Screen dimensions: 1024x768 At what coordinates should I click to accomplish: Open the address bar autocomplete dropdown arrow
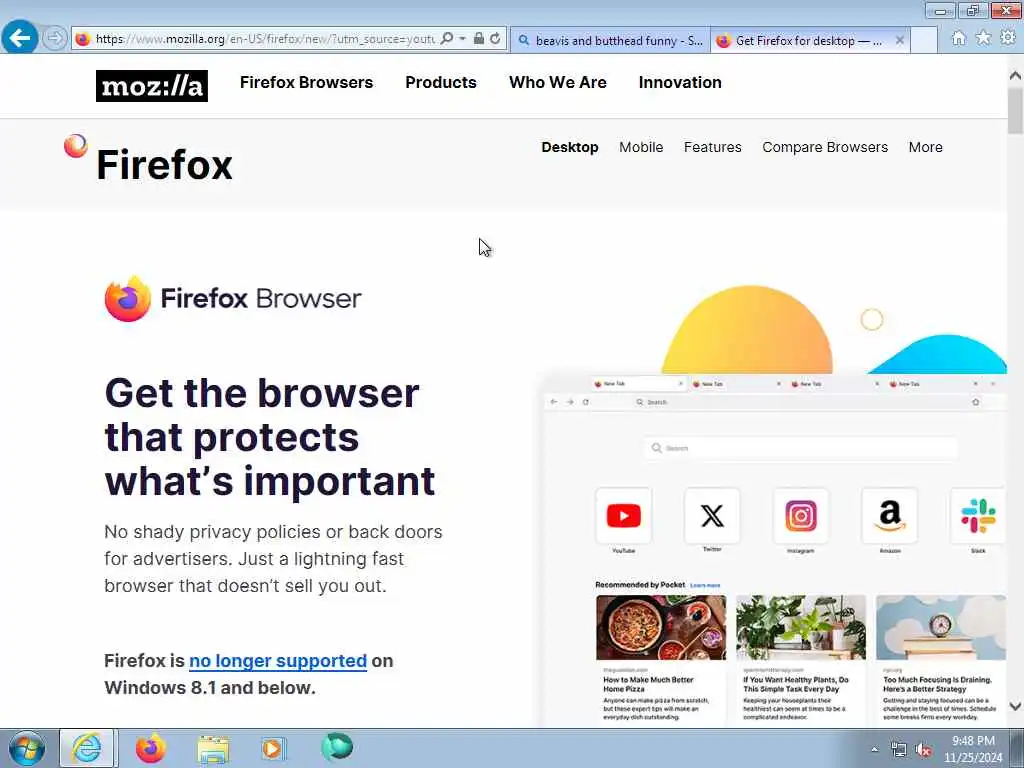coord(462,39)
